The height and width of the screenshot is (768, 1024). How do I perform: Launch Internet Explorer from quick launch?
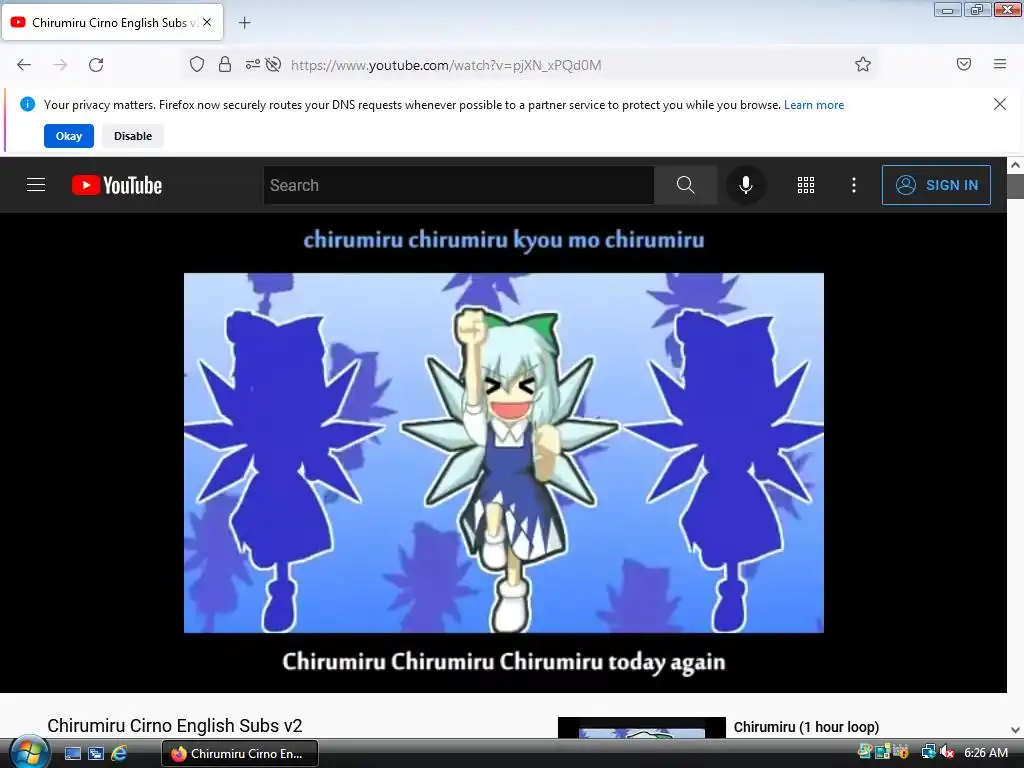pyautogui.click(x=119, y=754)
